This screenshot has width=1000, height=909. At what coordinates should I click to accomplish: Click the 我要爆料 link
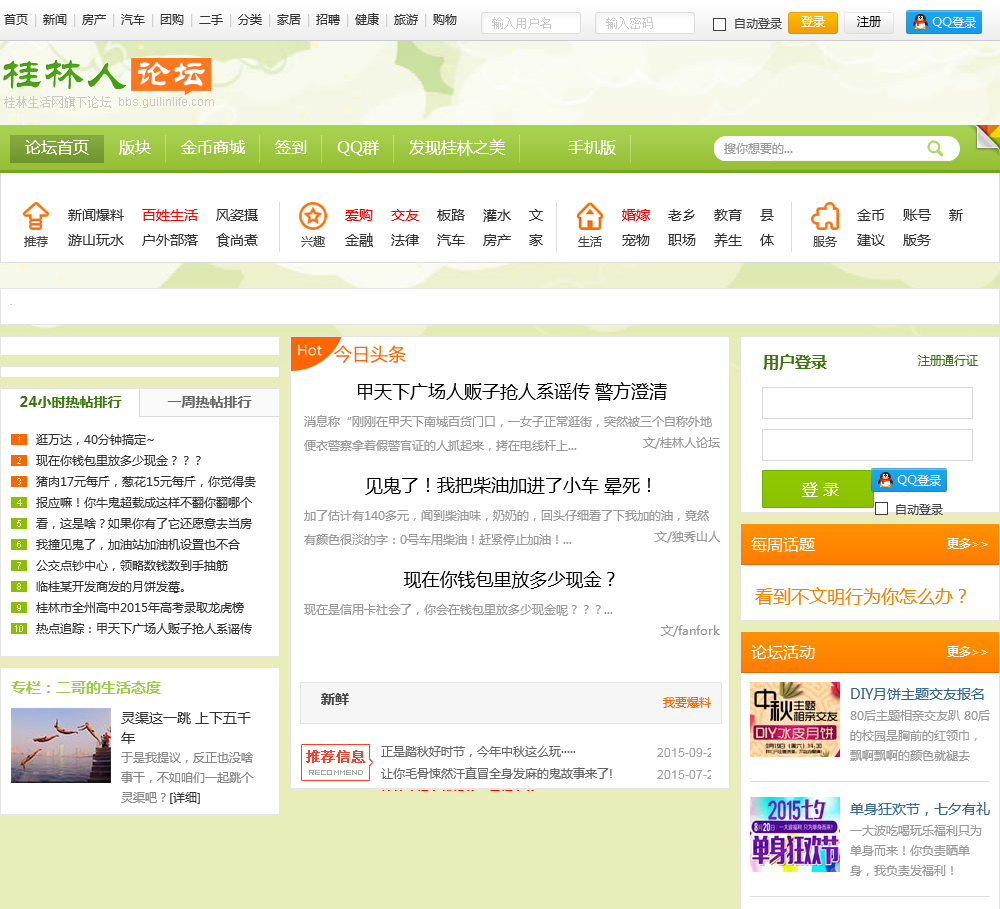(x=686, y=702)
